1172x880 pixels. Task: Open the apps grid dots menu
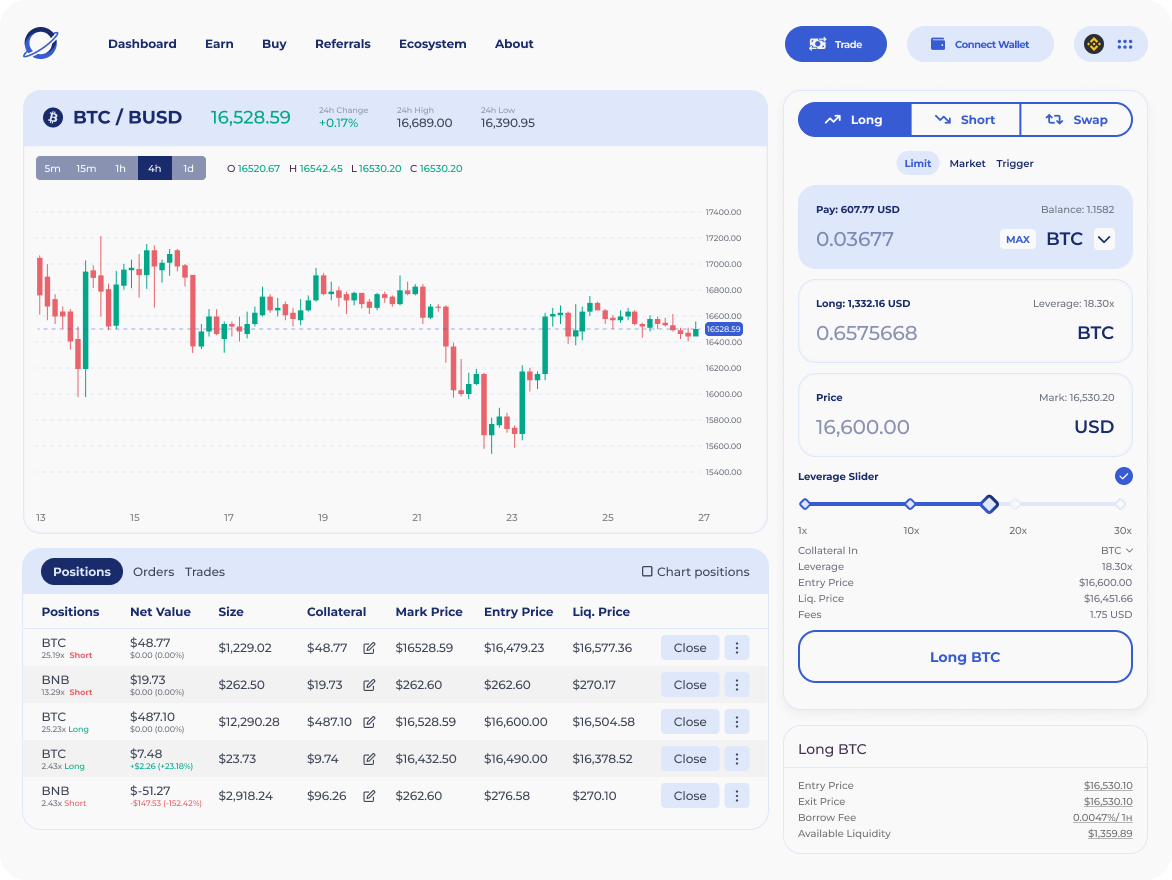coord(1125,44)
